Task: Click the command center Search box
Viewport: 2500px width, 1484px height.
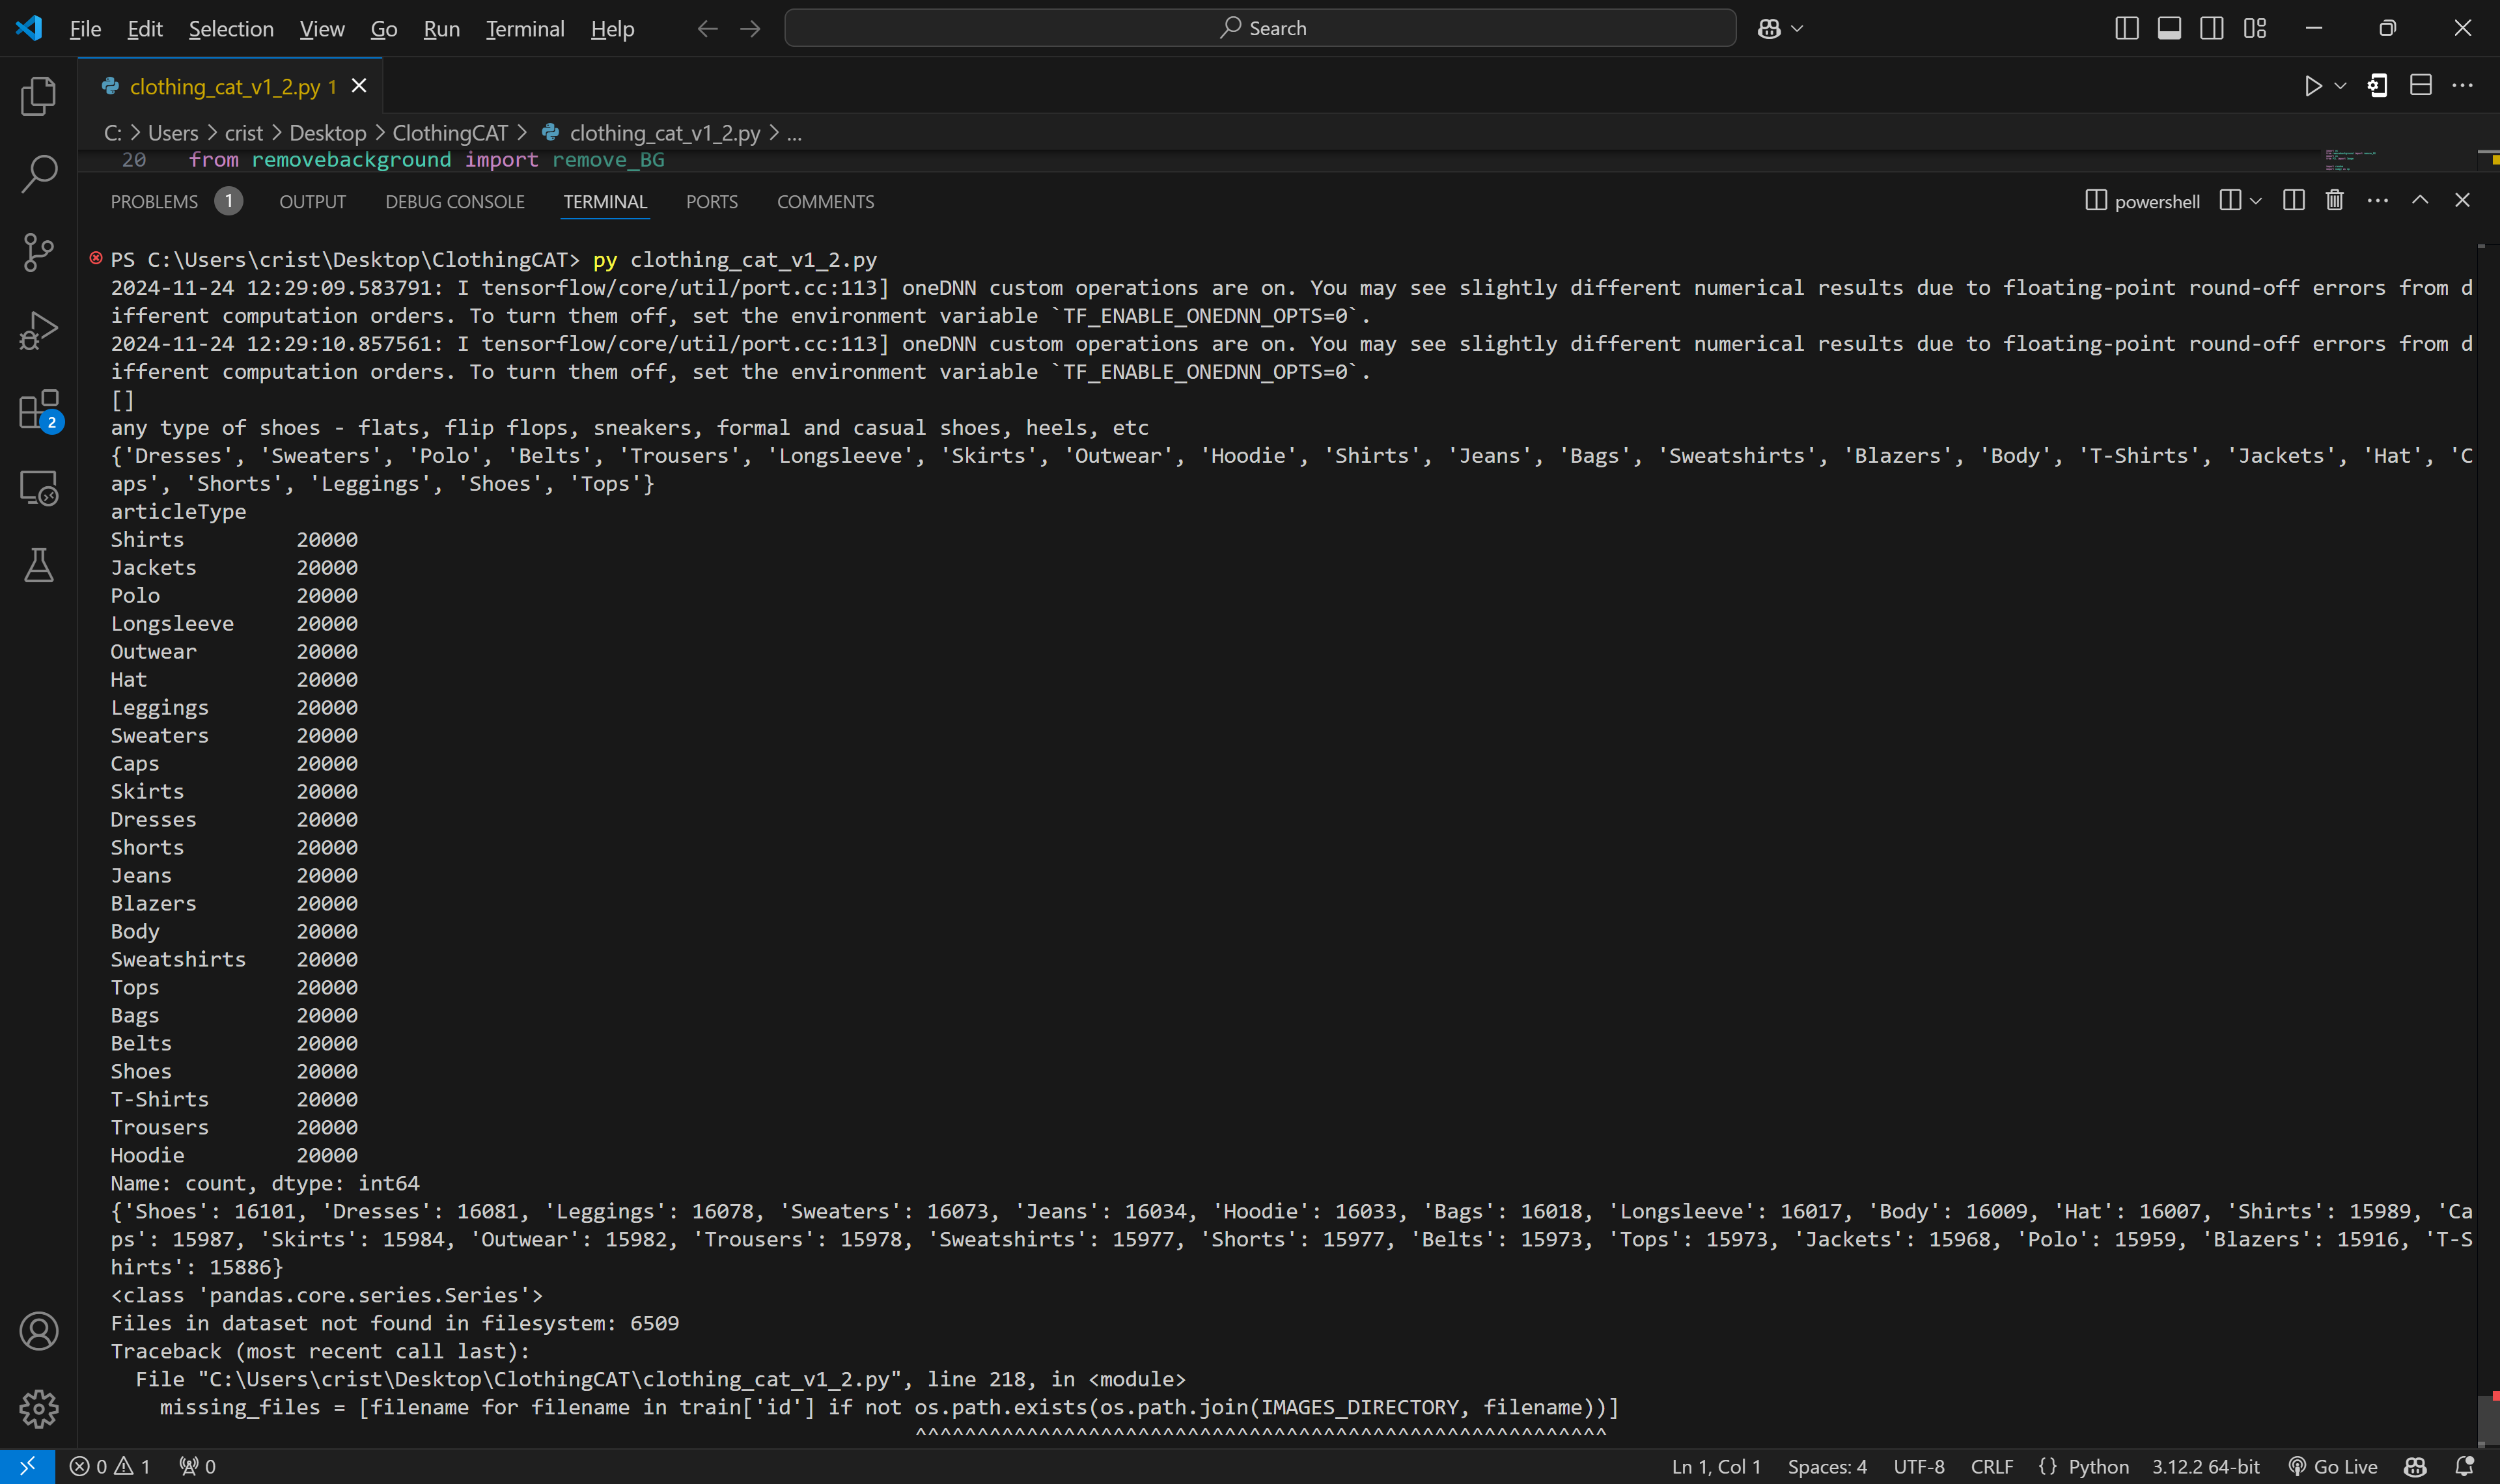Action: tap(1260, 28)
